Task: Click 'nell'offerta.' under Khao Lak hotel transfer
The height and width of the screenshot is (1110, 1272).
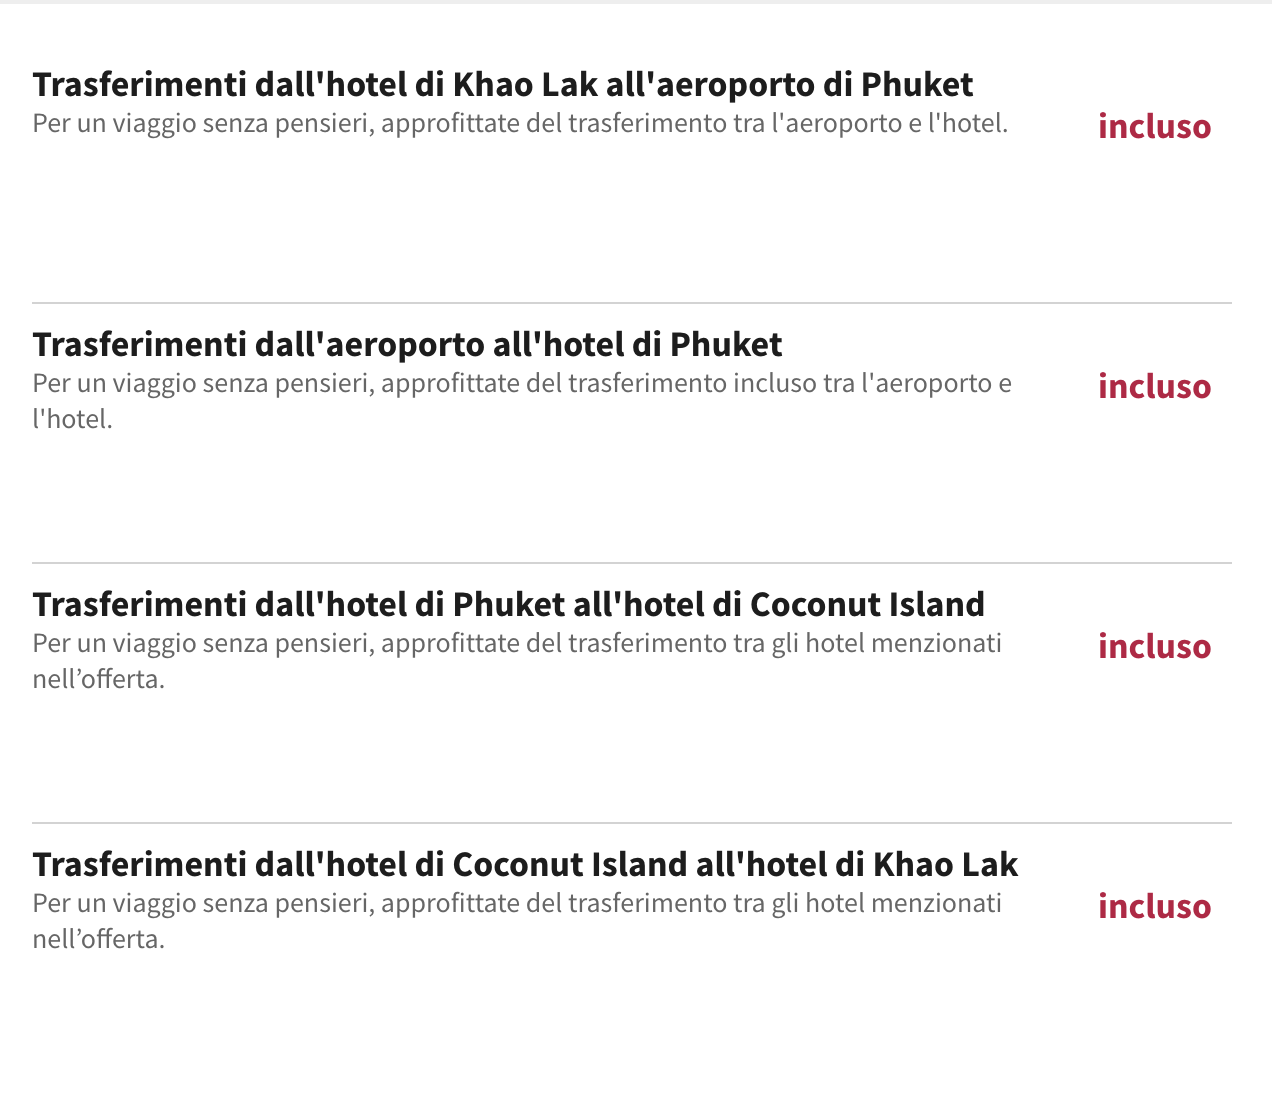Action: click(x=99, y=940)
